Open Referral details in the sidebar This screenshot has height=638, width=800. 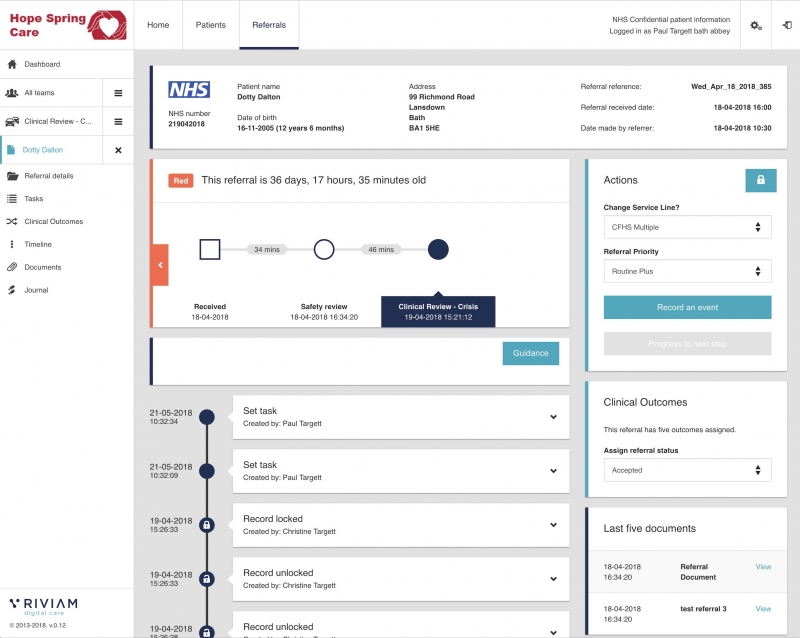(x=49, y=176)
